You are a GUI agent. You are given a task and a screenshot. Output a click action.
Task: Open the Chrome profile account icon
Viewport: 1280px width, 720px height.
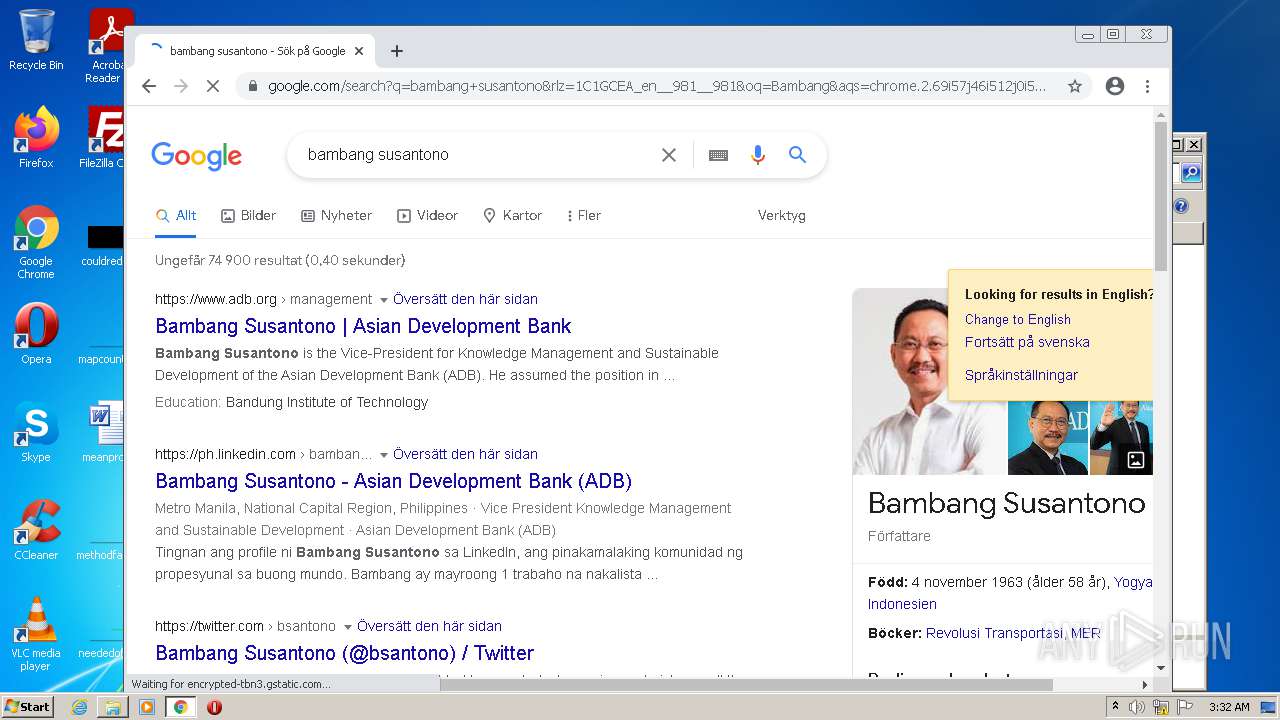(x=1115, y=86)
